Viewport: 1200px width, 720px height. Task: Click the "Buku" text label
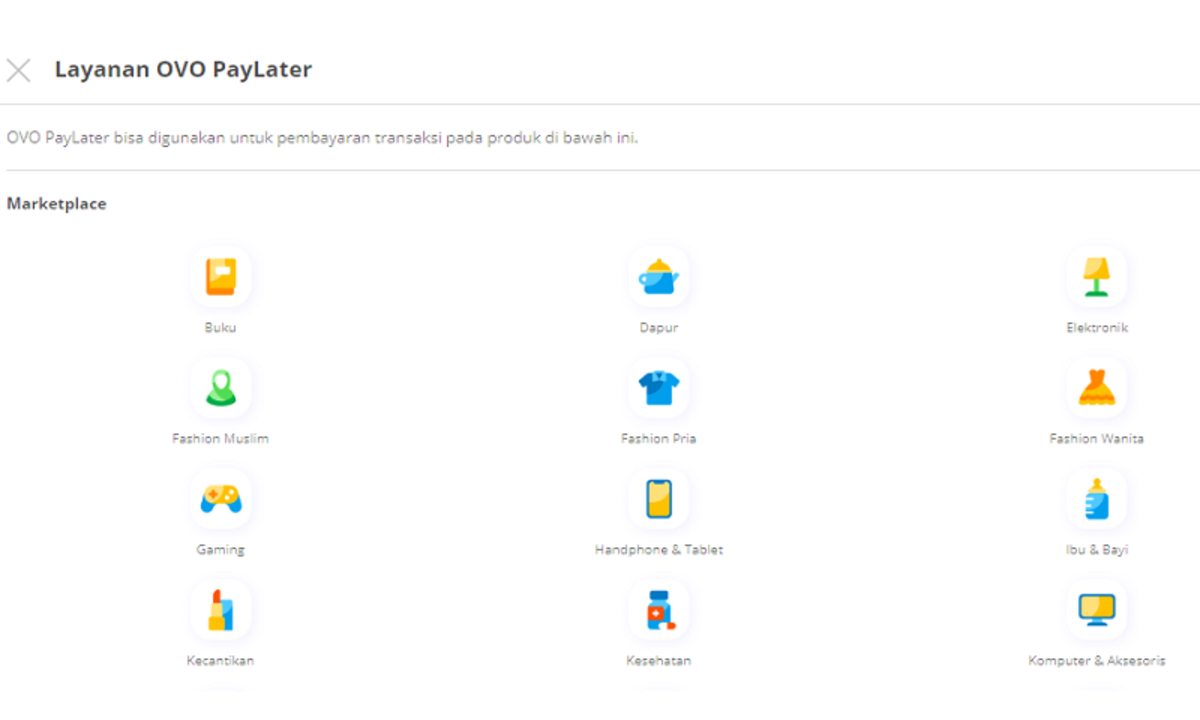220,328
